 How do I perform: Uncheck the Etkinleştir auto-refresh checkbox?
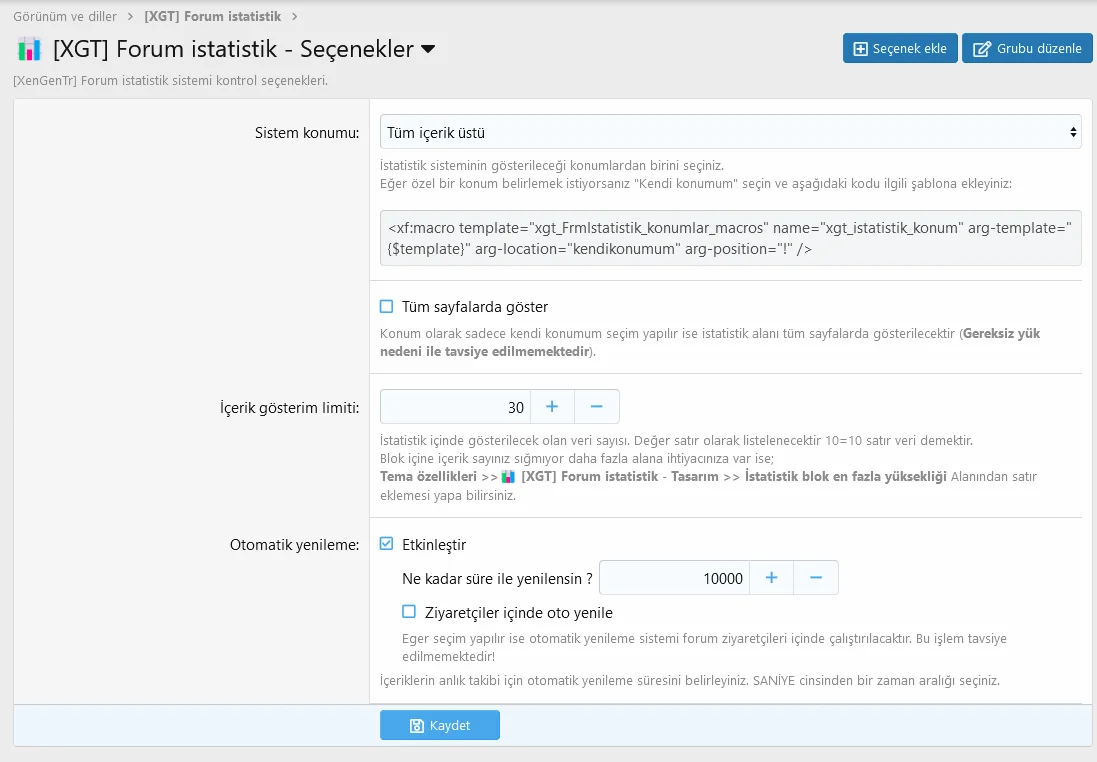(x=387, y=545)
